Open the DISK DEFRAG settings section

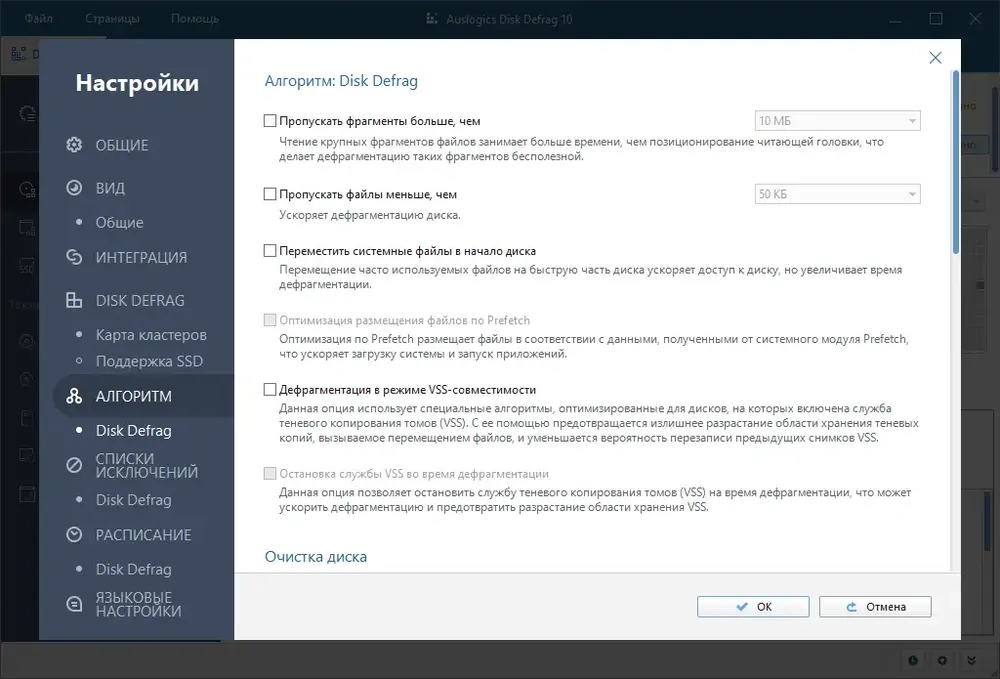coord(140,300)
